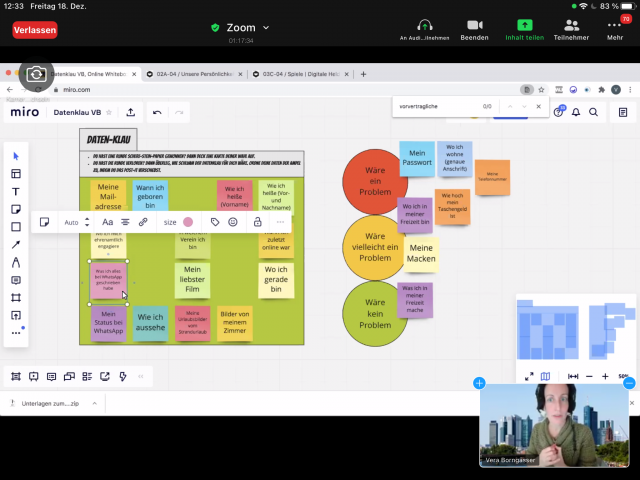
Task: Star the Datenklau VB board
Action: tap(109, 112)
